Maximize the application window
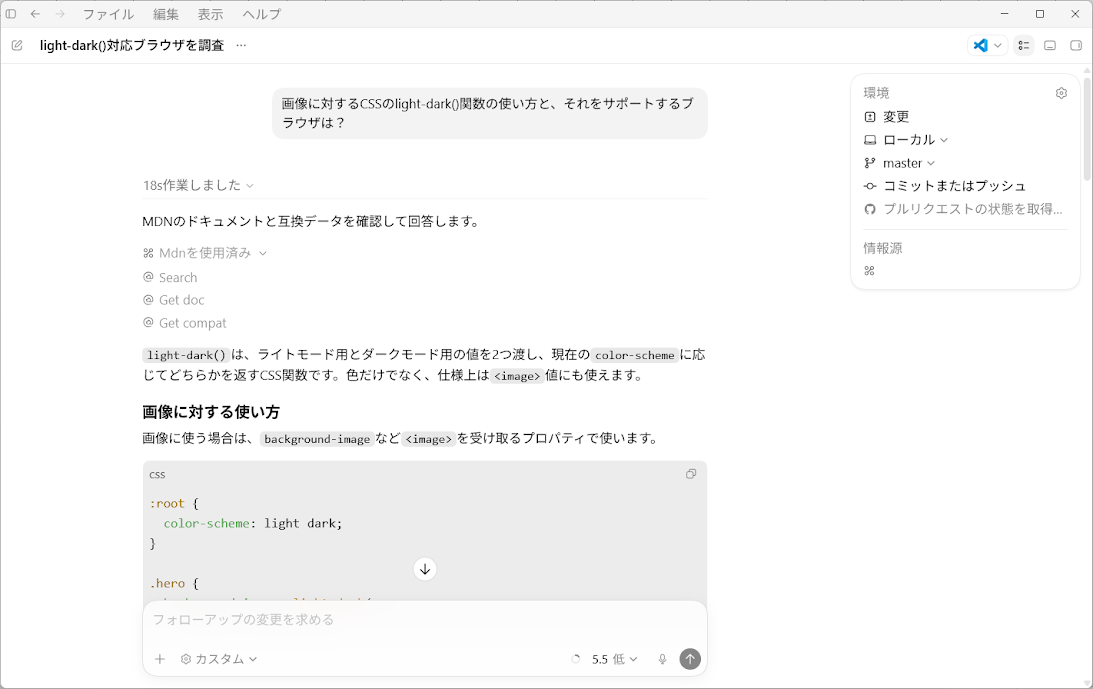Image resolution: width=1093 pixels, height=689 pixels. [1039, 14]
